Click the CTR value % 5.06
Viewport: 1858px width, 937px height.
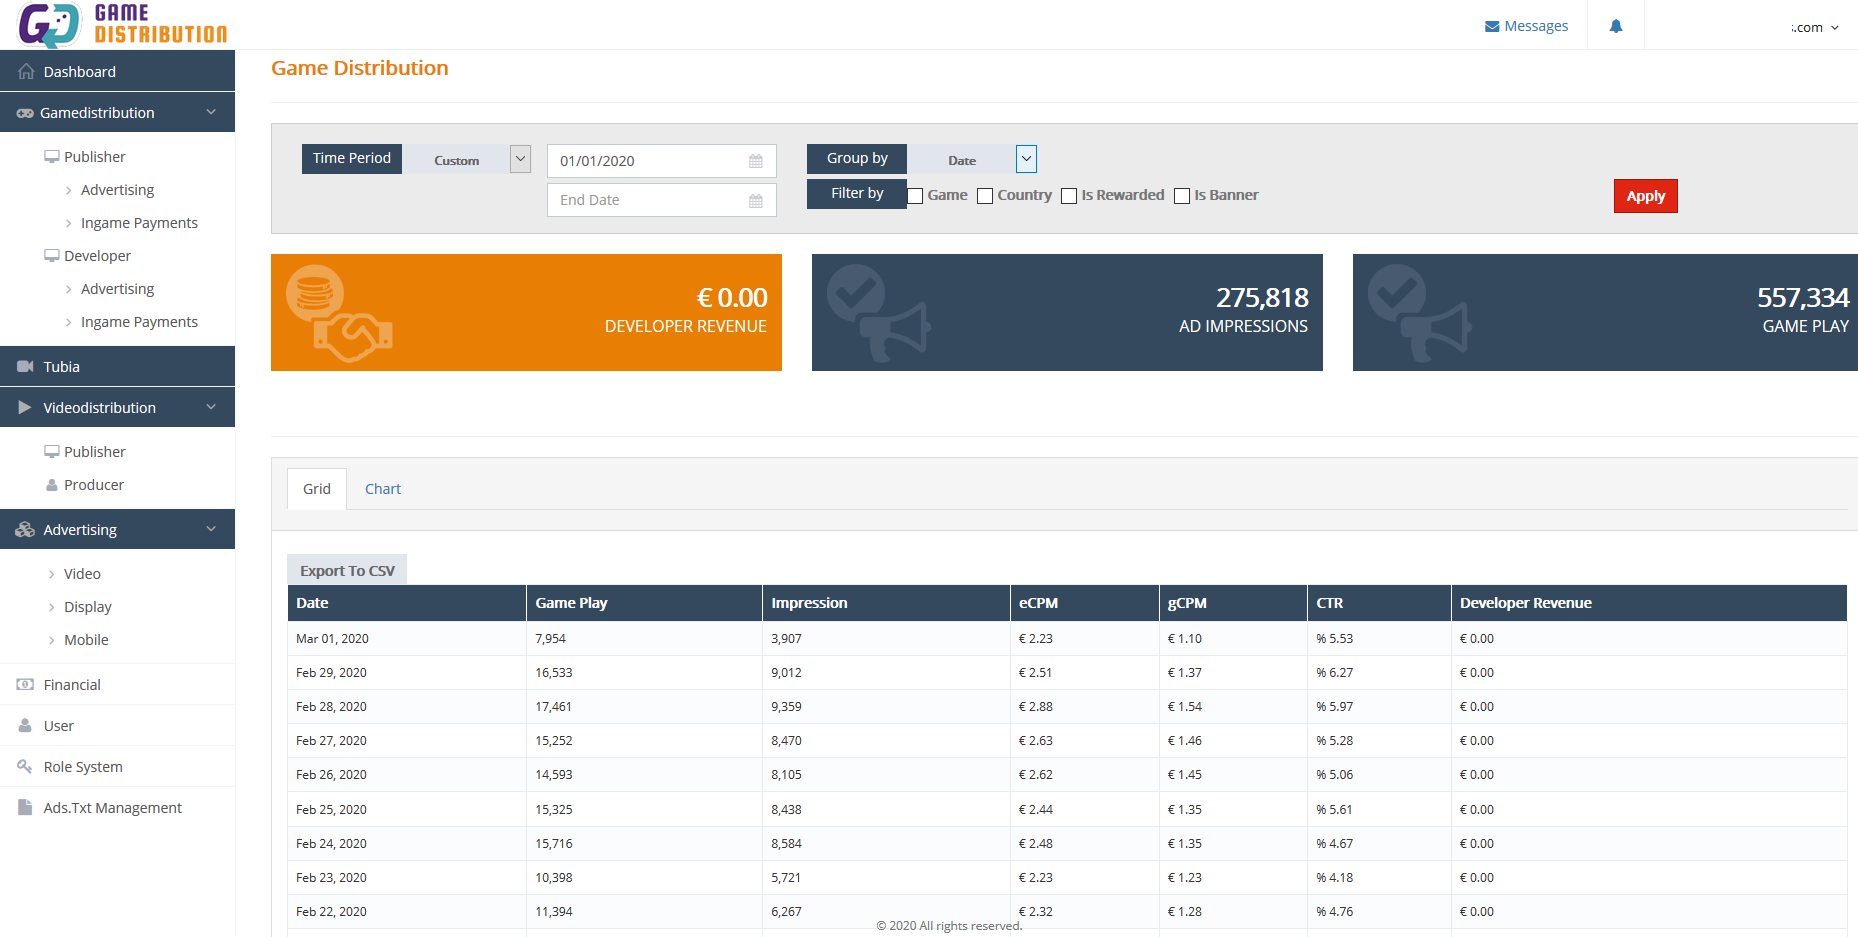click(x=1334, y=775)
